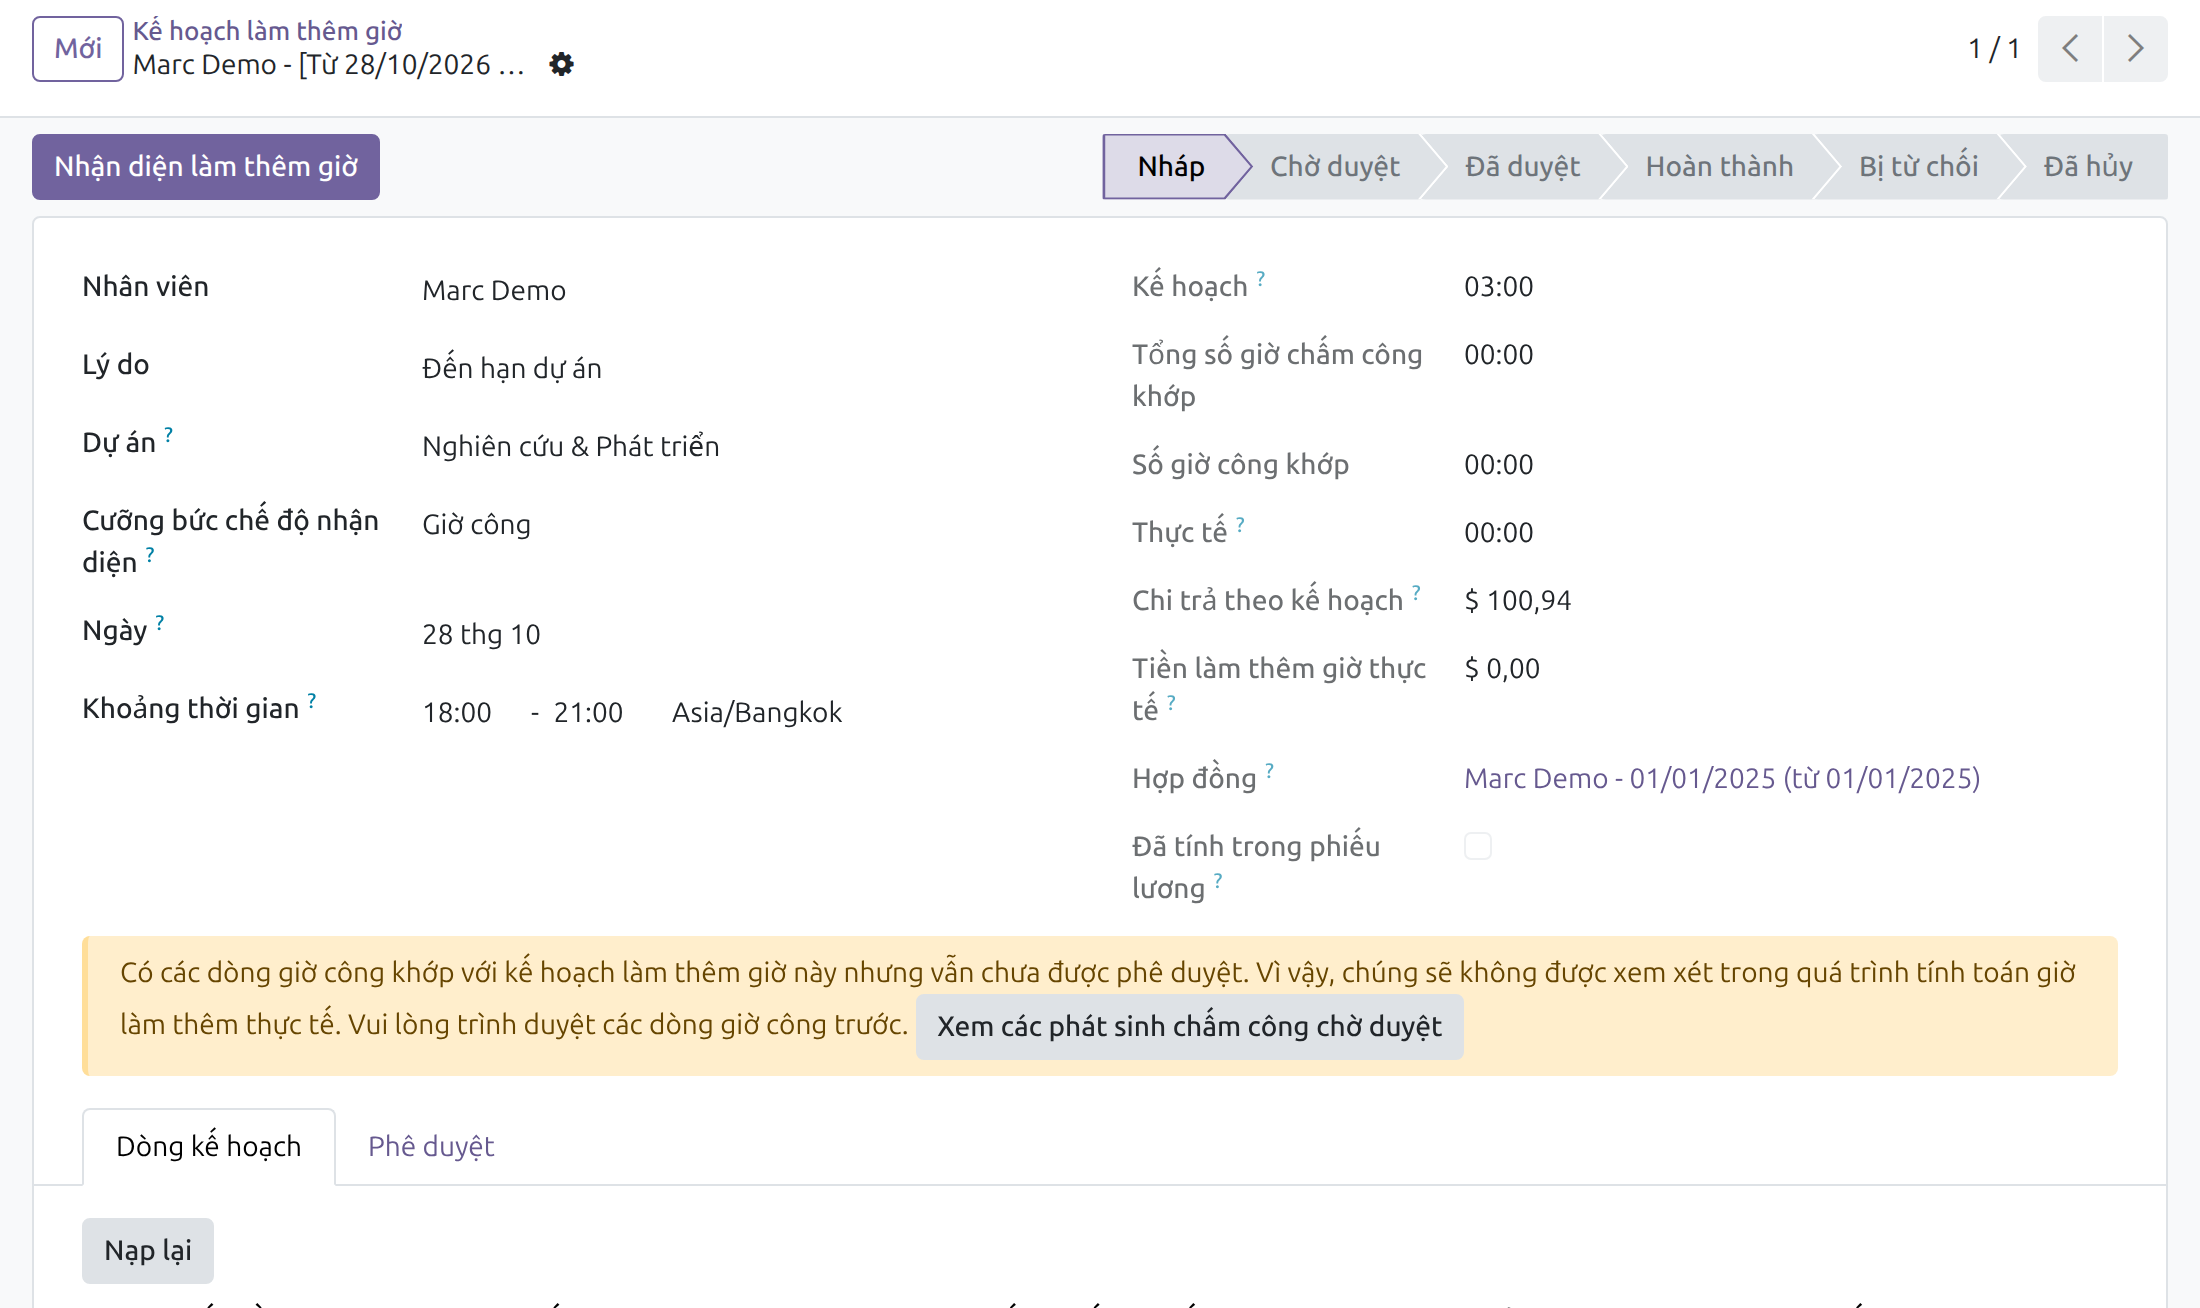Click the planned payment value $ 100,94
The height and width of the screenshot is (1308, 2200).
(1517, 600)
